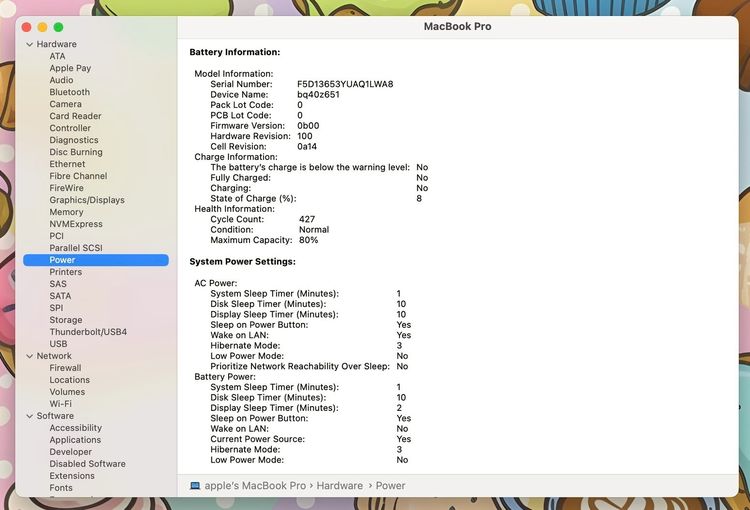The image size is (750, 510).
Task: Minimize window with yellow button
Action: pyautogui.click(x=43, y=27)
